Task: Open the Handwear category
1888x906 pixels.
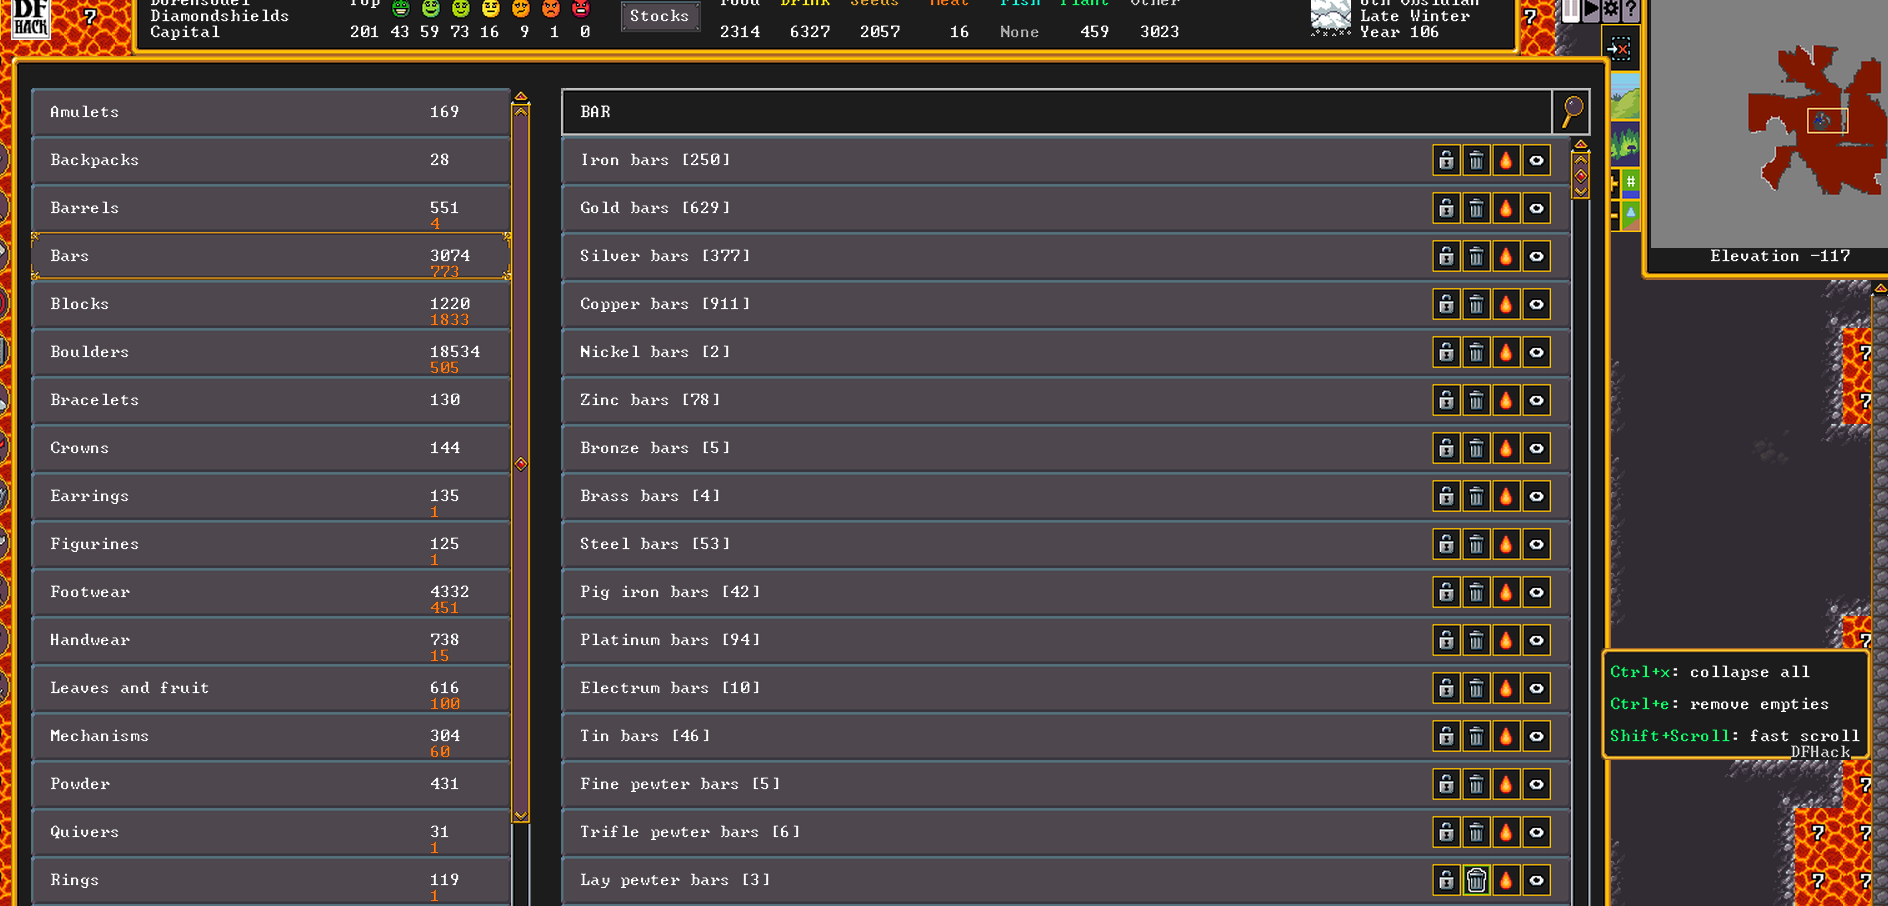Action: 271,640
